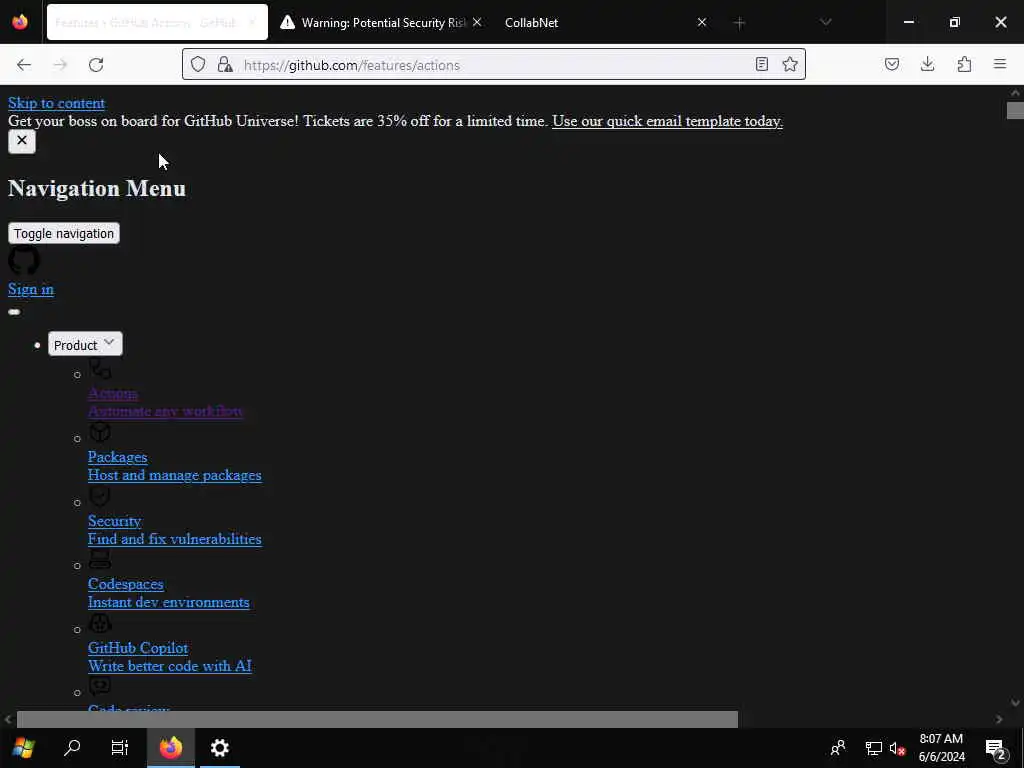Click the horizontal scrollbar thumb
This screenshot has width=1024, height=768.
(377, 719)
